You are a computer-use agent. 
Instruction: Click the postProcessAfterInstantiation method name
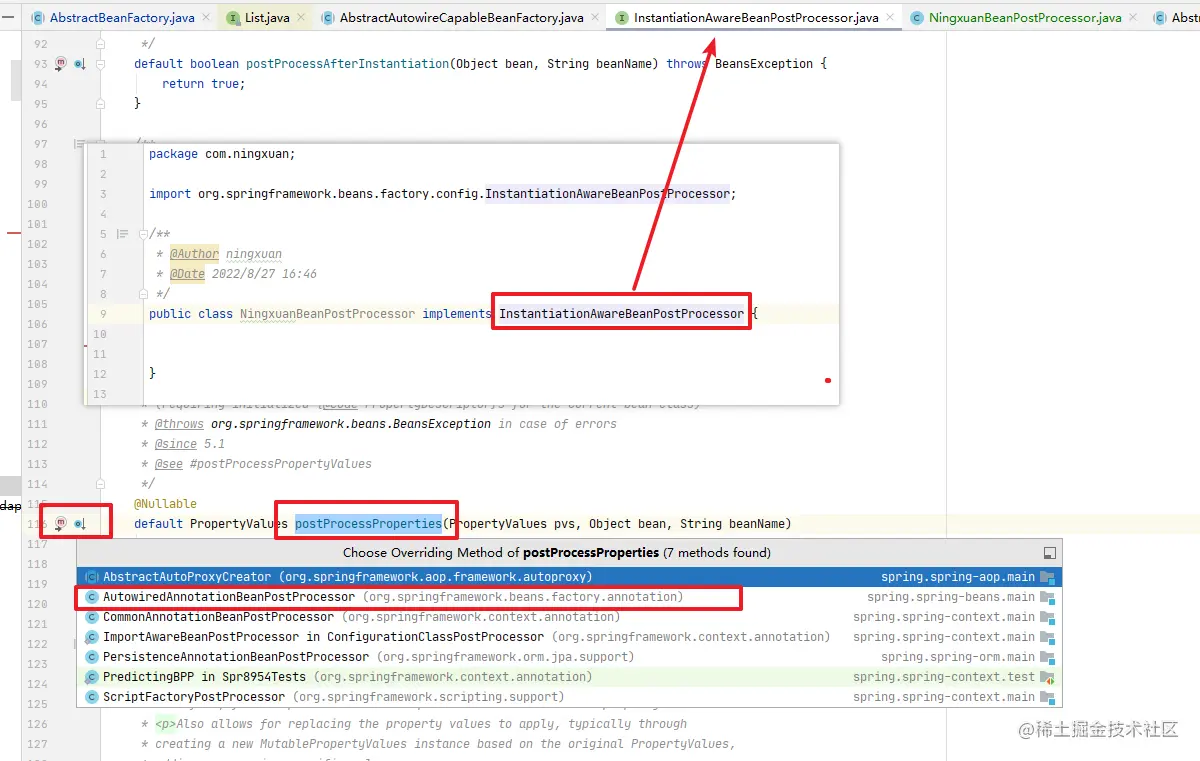pos(347,64)
